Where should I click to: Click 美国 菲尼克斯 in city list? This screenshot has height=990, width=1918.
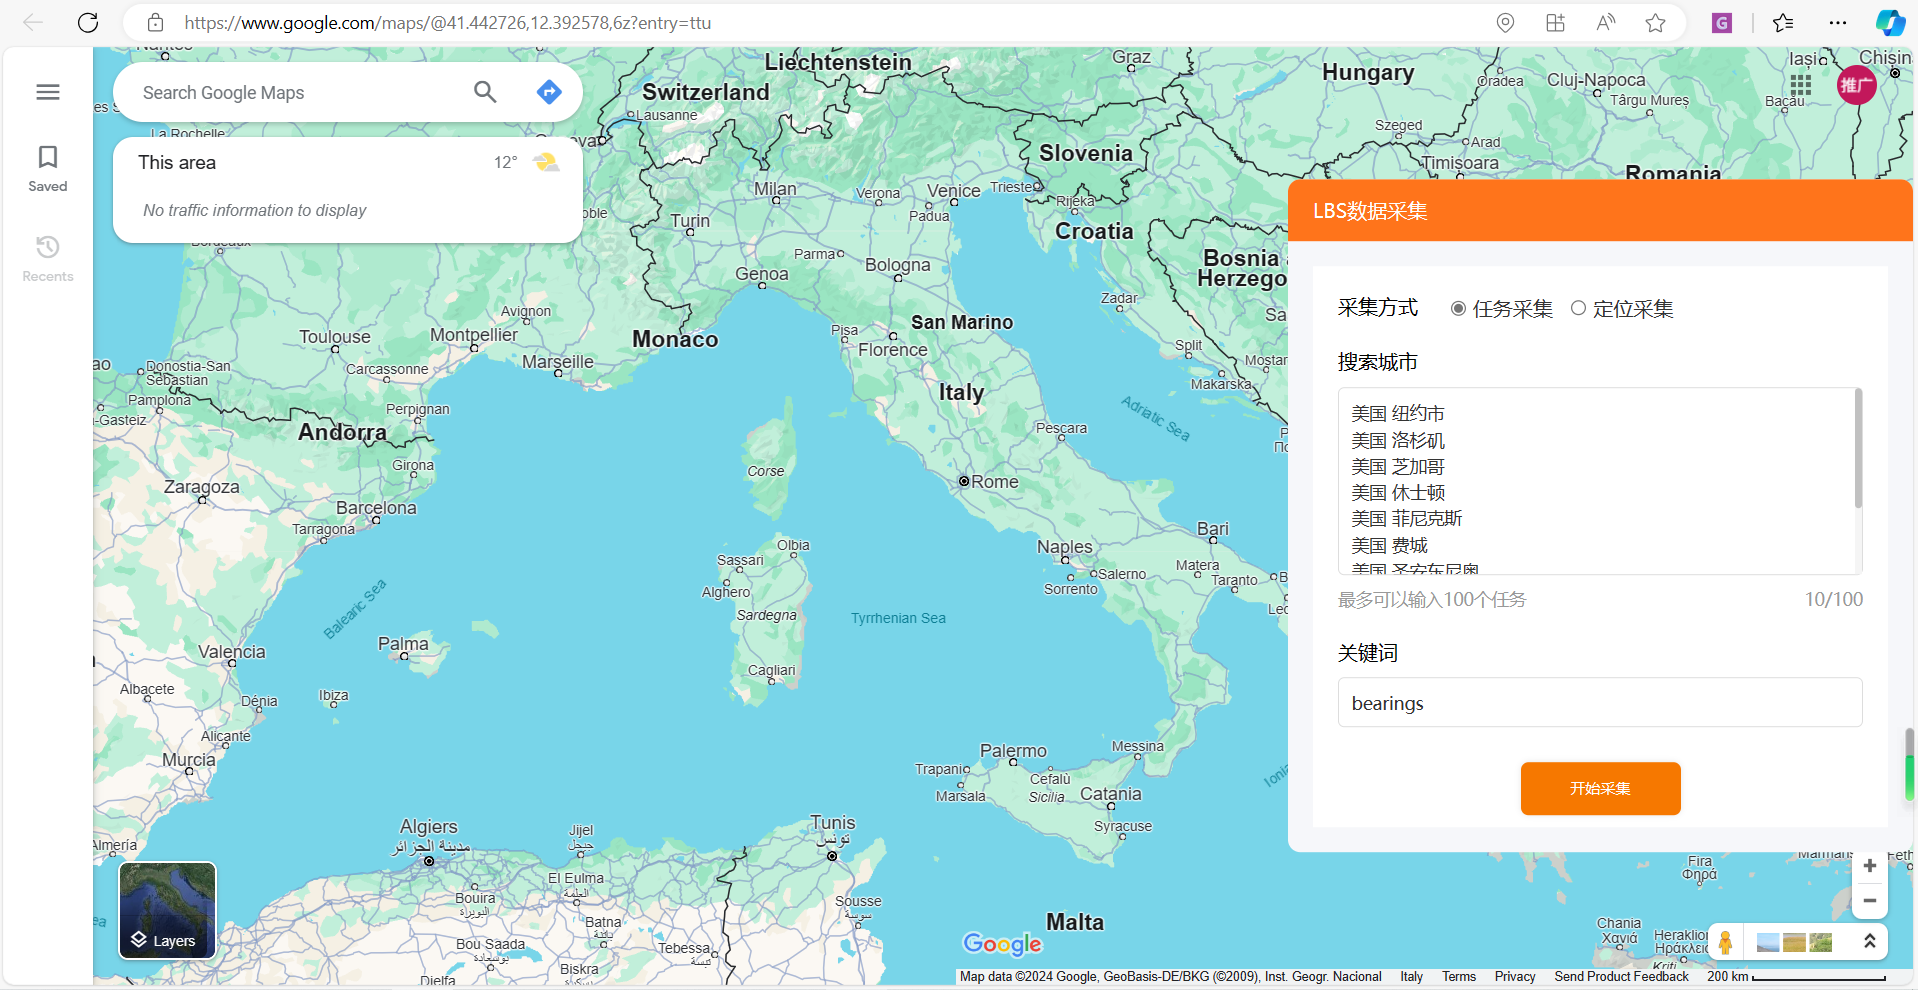pos(1407,519)
